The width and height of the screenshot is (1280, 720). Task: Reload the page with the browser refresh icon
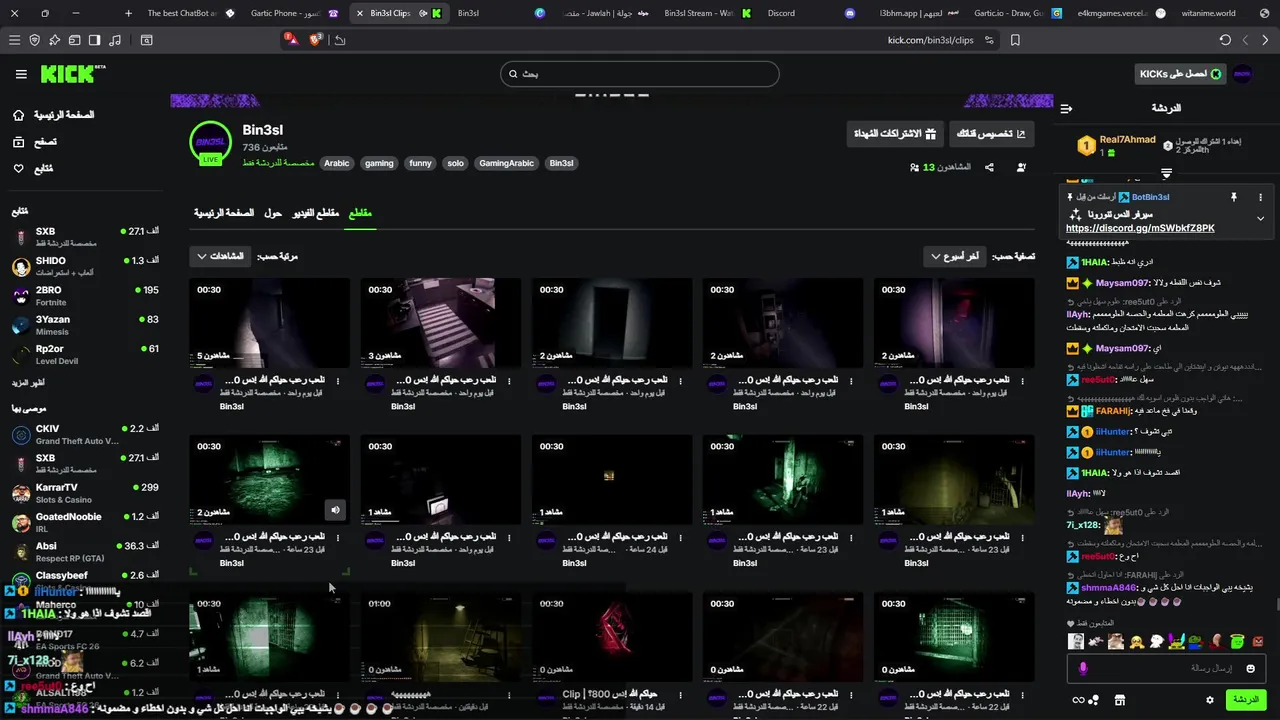tap(1225, 40)
